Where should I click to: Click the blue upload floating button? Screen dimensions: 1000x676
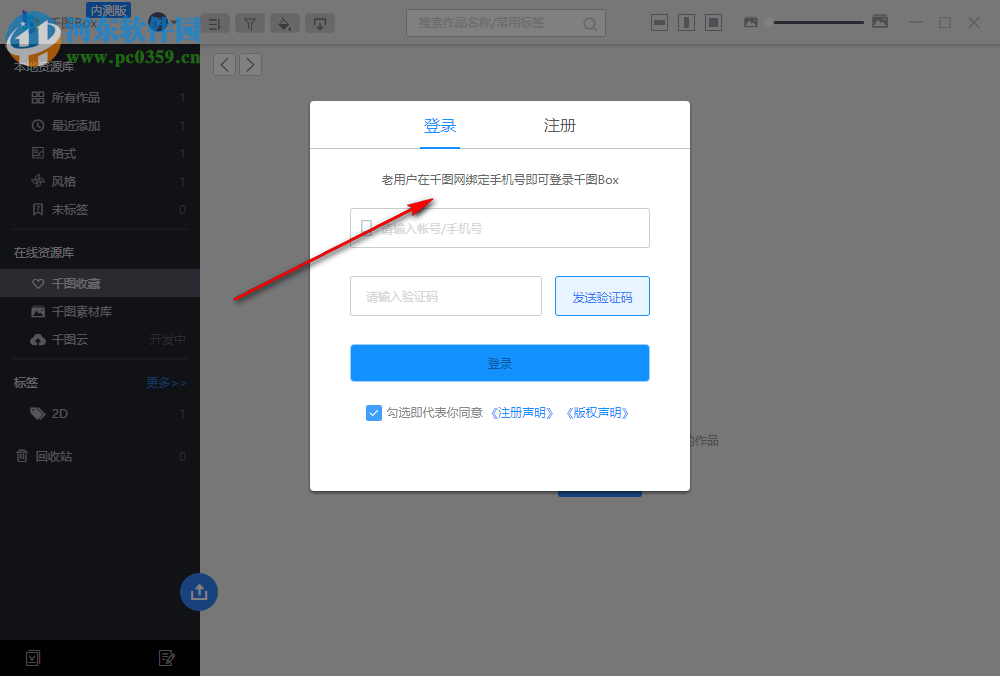point(198,592)
